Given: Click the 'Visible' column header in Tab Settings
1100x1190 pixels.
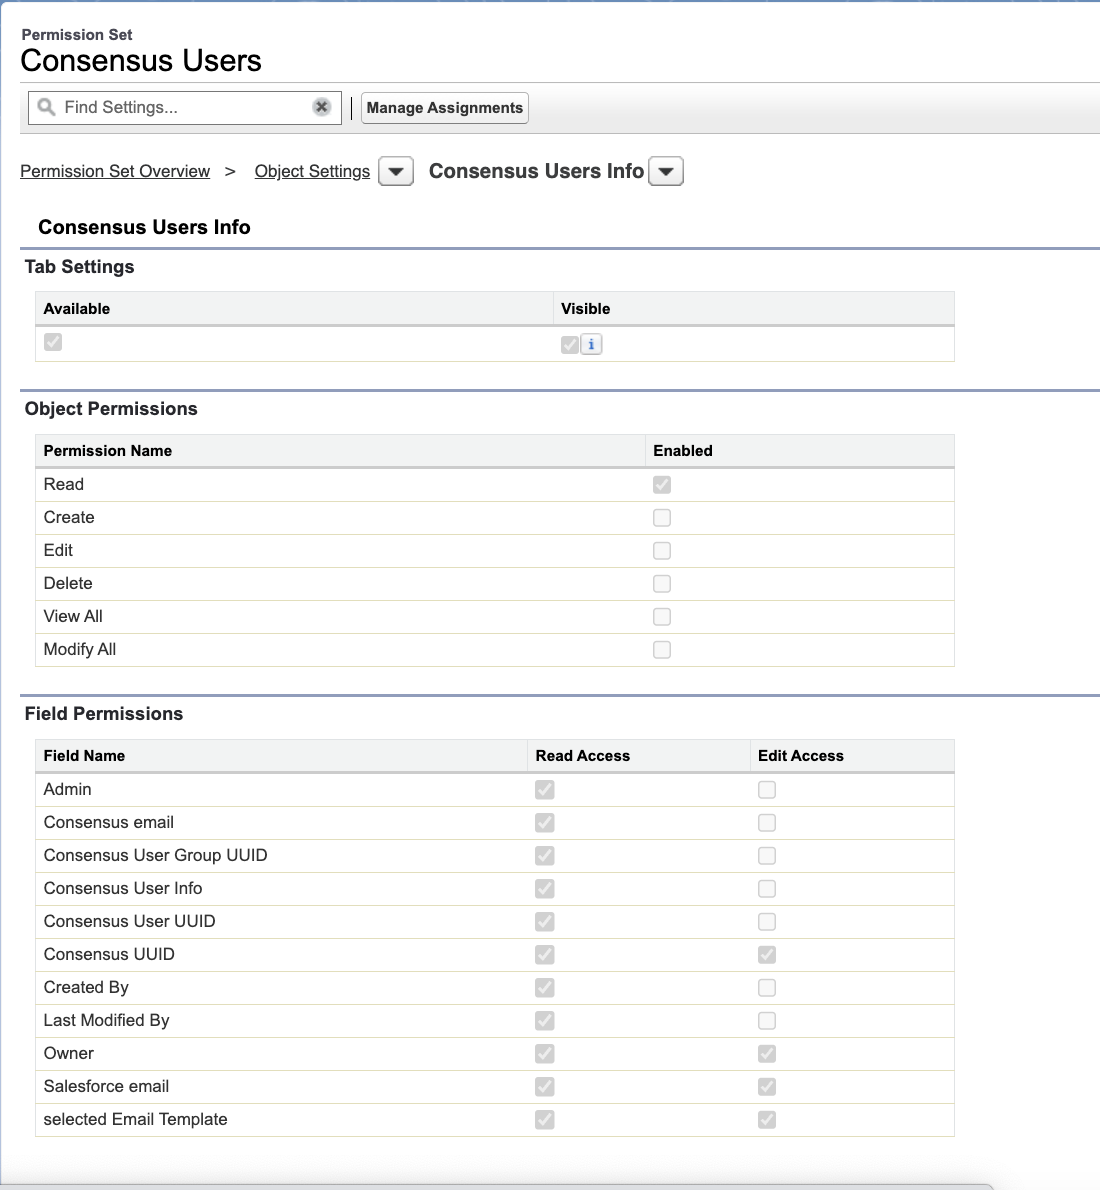Looking at the screenshot, I should (585, 309).
